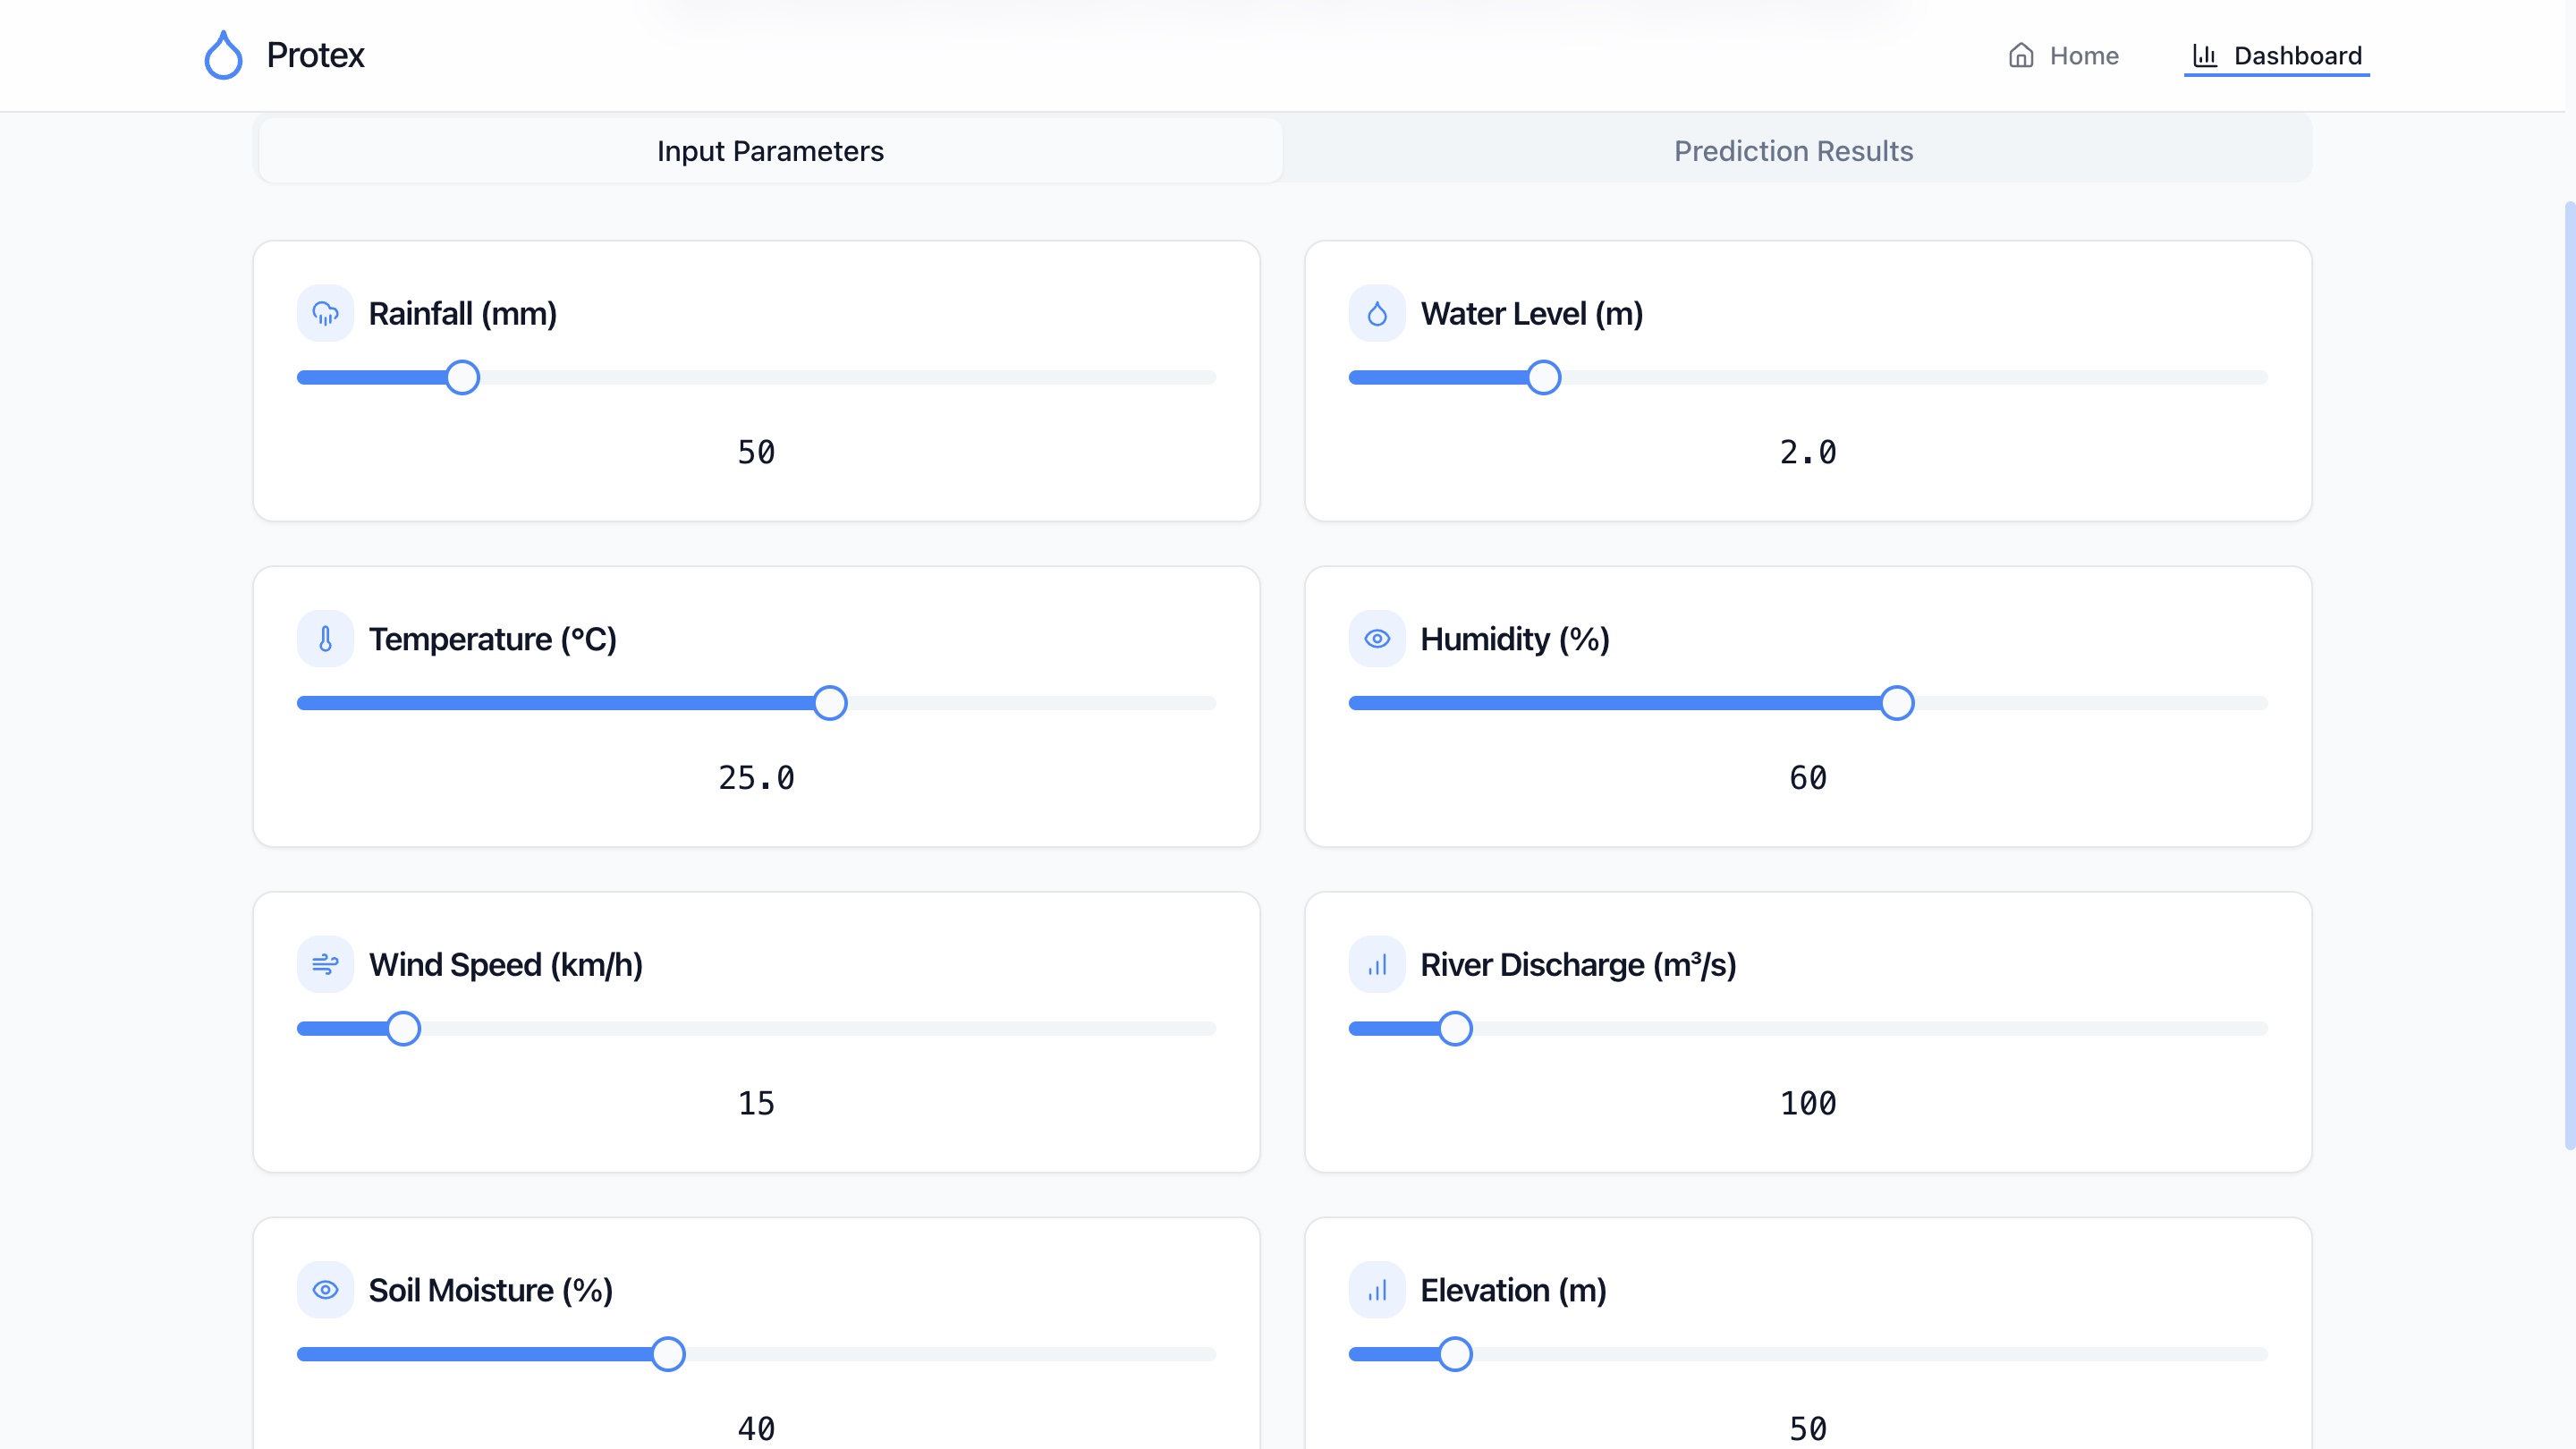Viewport: 2576px width, 1449px height.
Task: Click the page's vertical scrollbar
Action: pyautogui.click(x=2569, y=676)
